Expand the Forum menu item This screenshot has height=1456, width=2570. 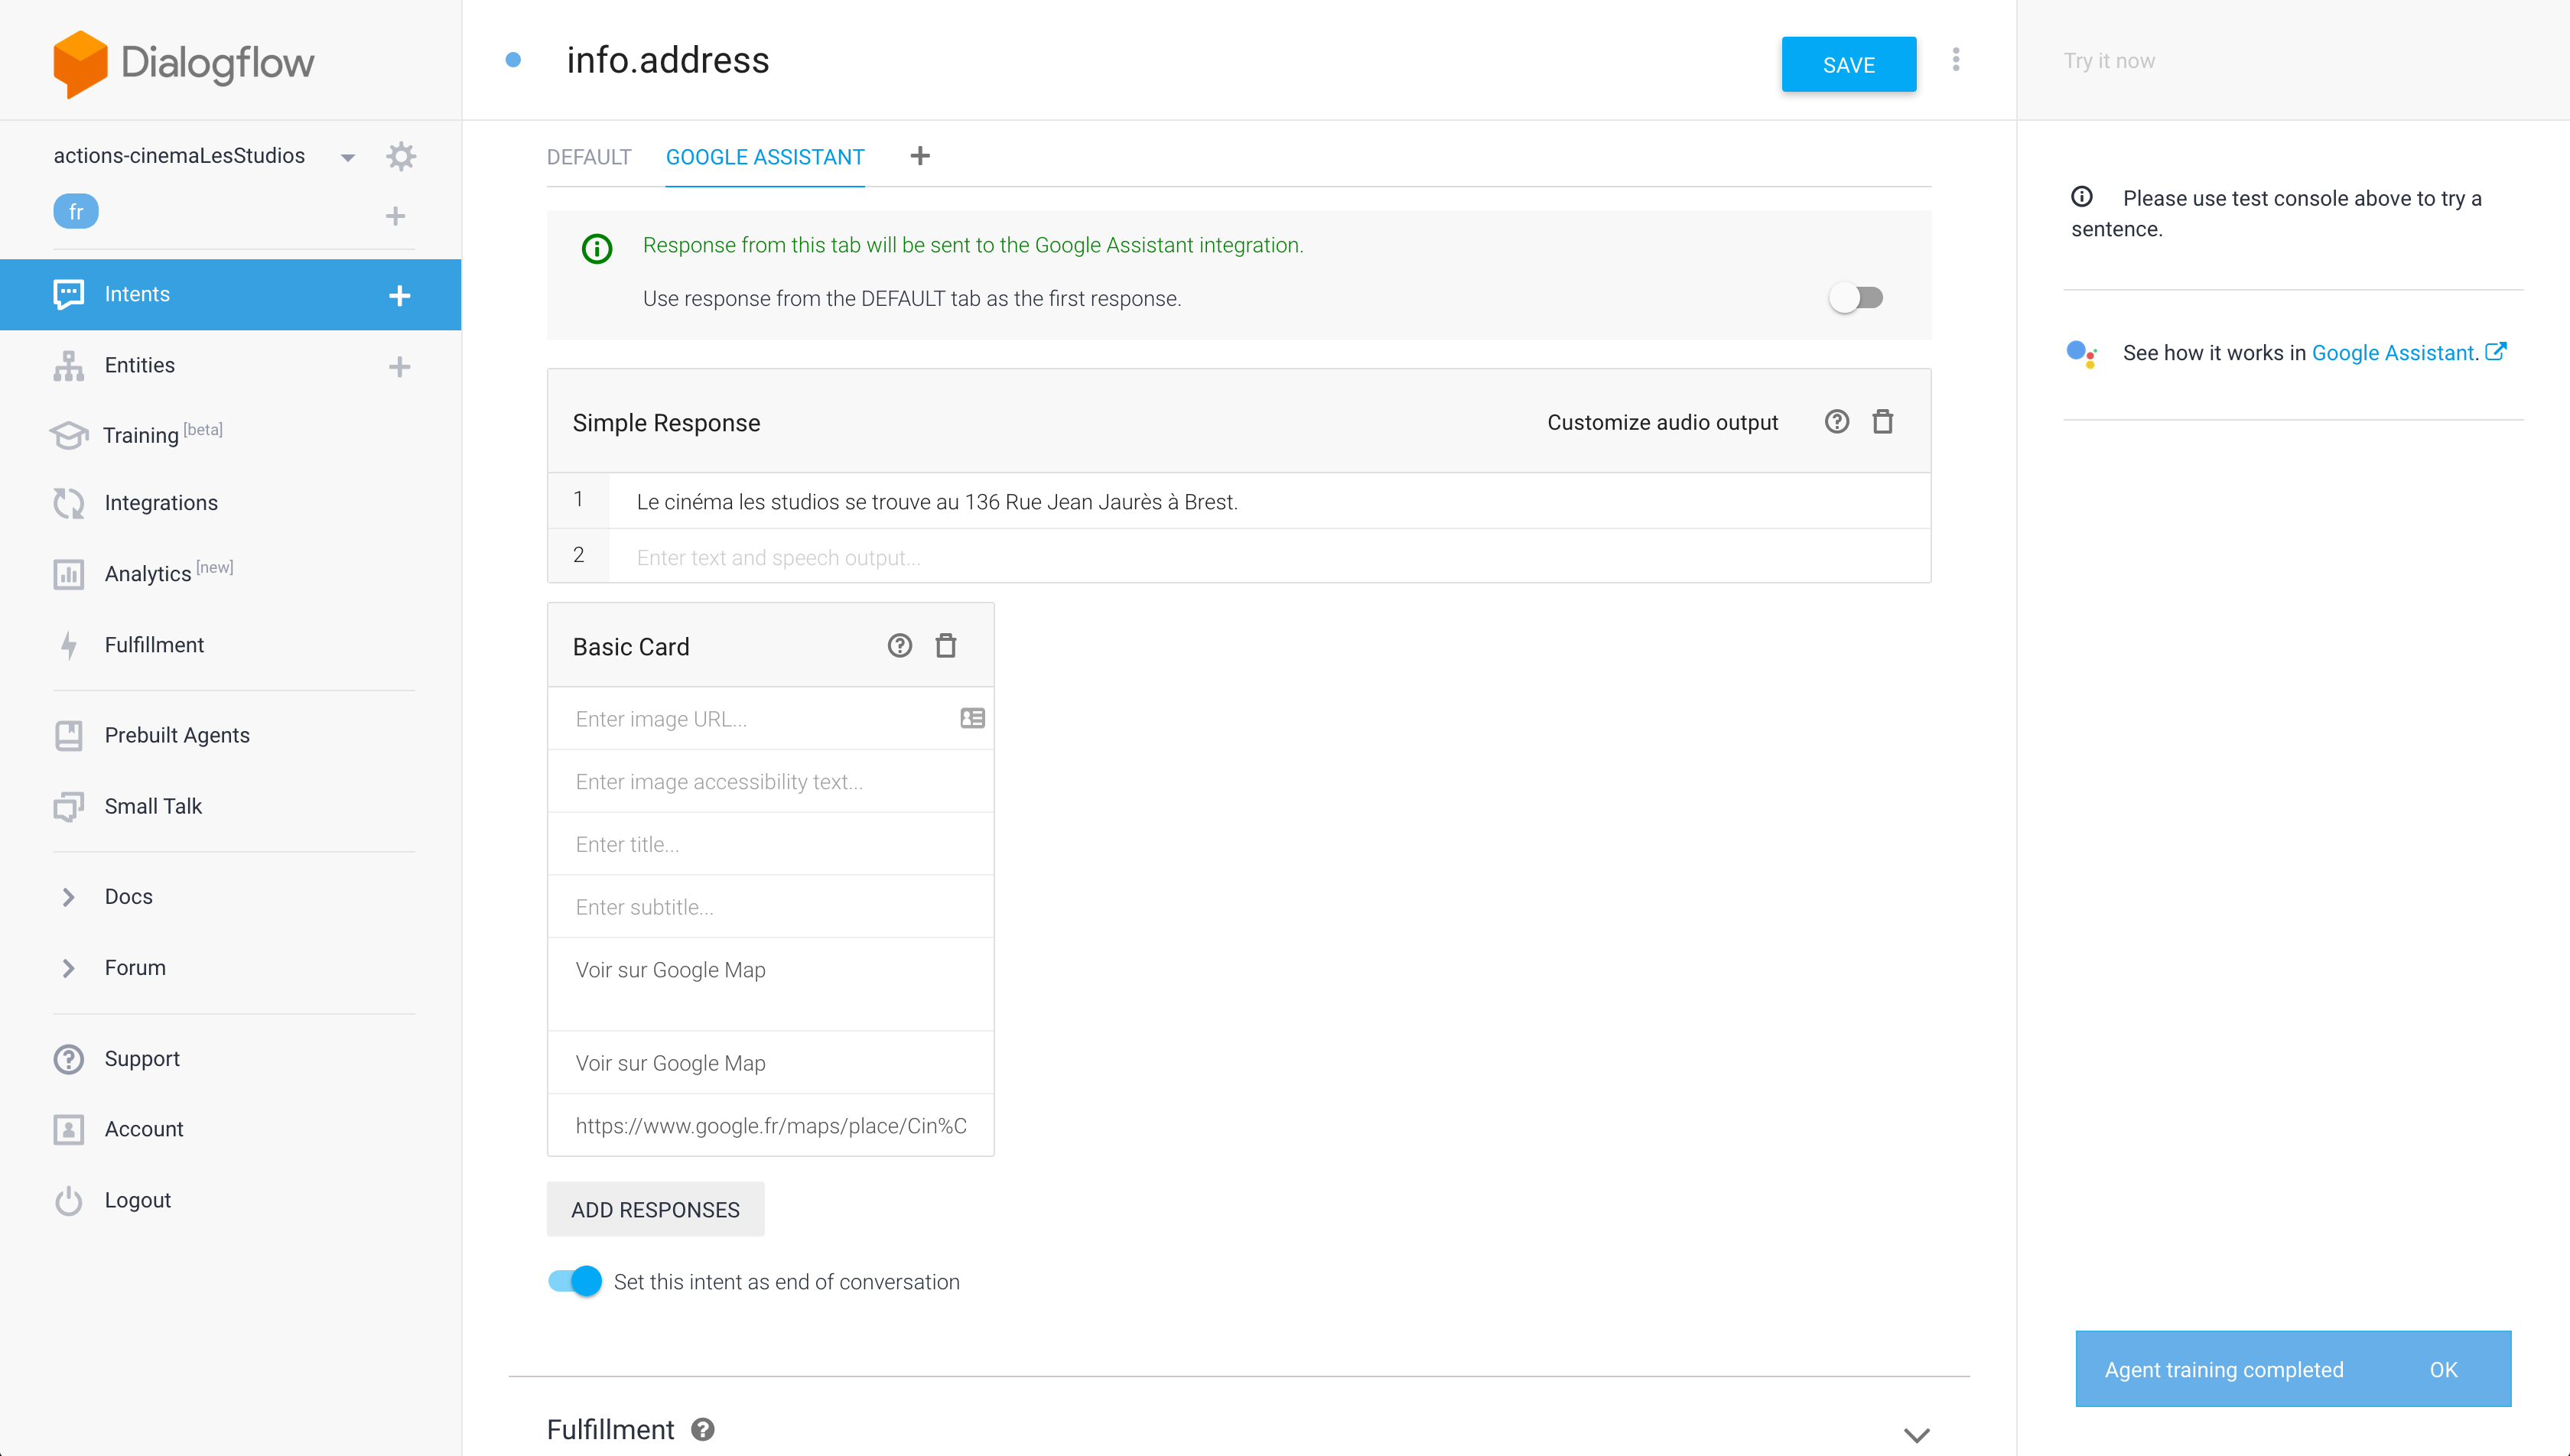135,968
